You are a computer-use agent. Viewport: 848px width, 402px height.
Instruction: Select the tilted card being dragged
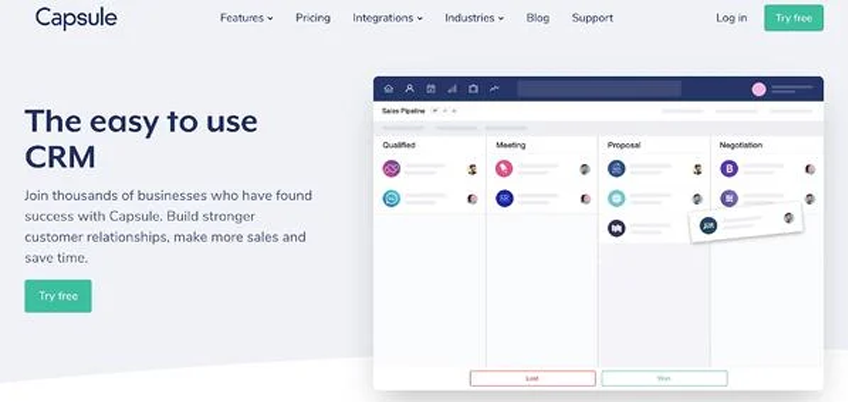click(x=746, y=222)
